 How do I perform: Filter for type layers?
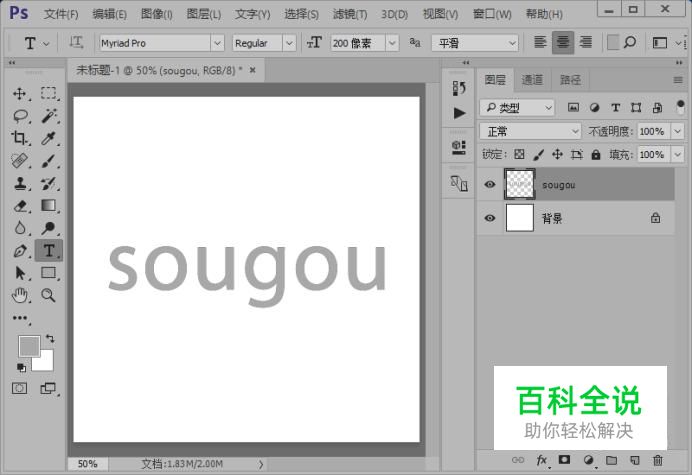[616, 107]
